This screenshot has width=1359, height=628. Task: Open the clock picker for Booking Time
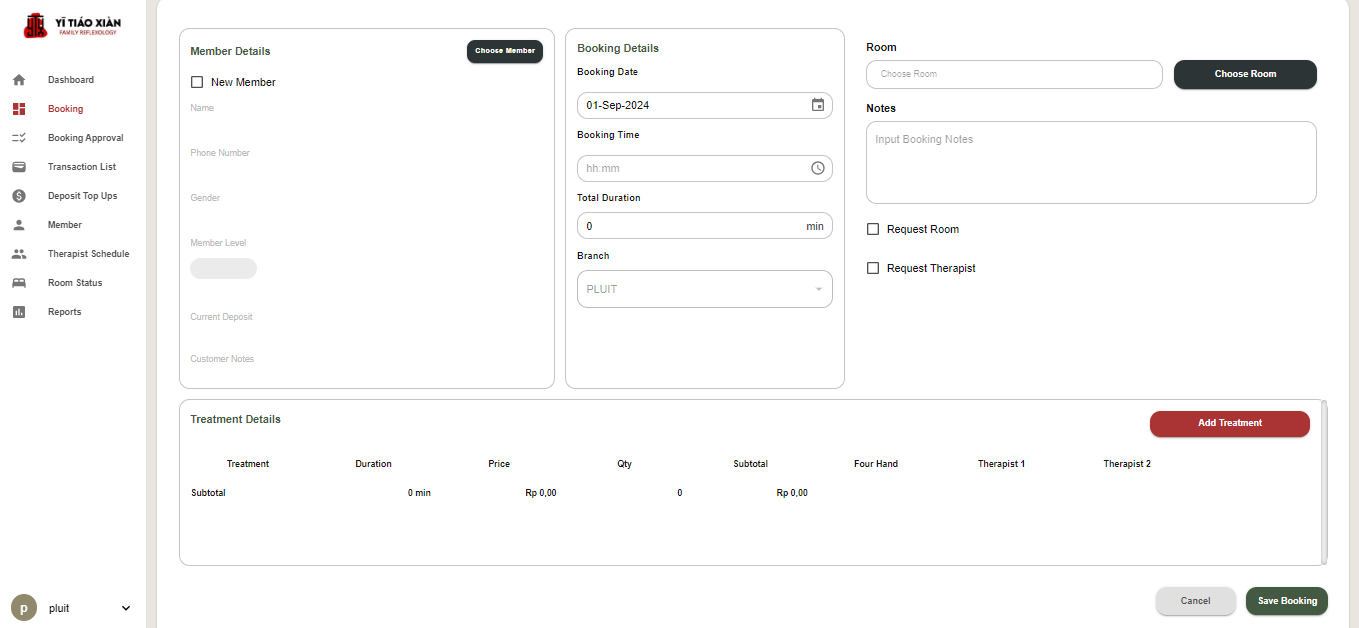pyautogui.click(x=817, y=168)
